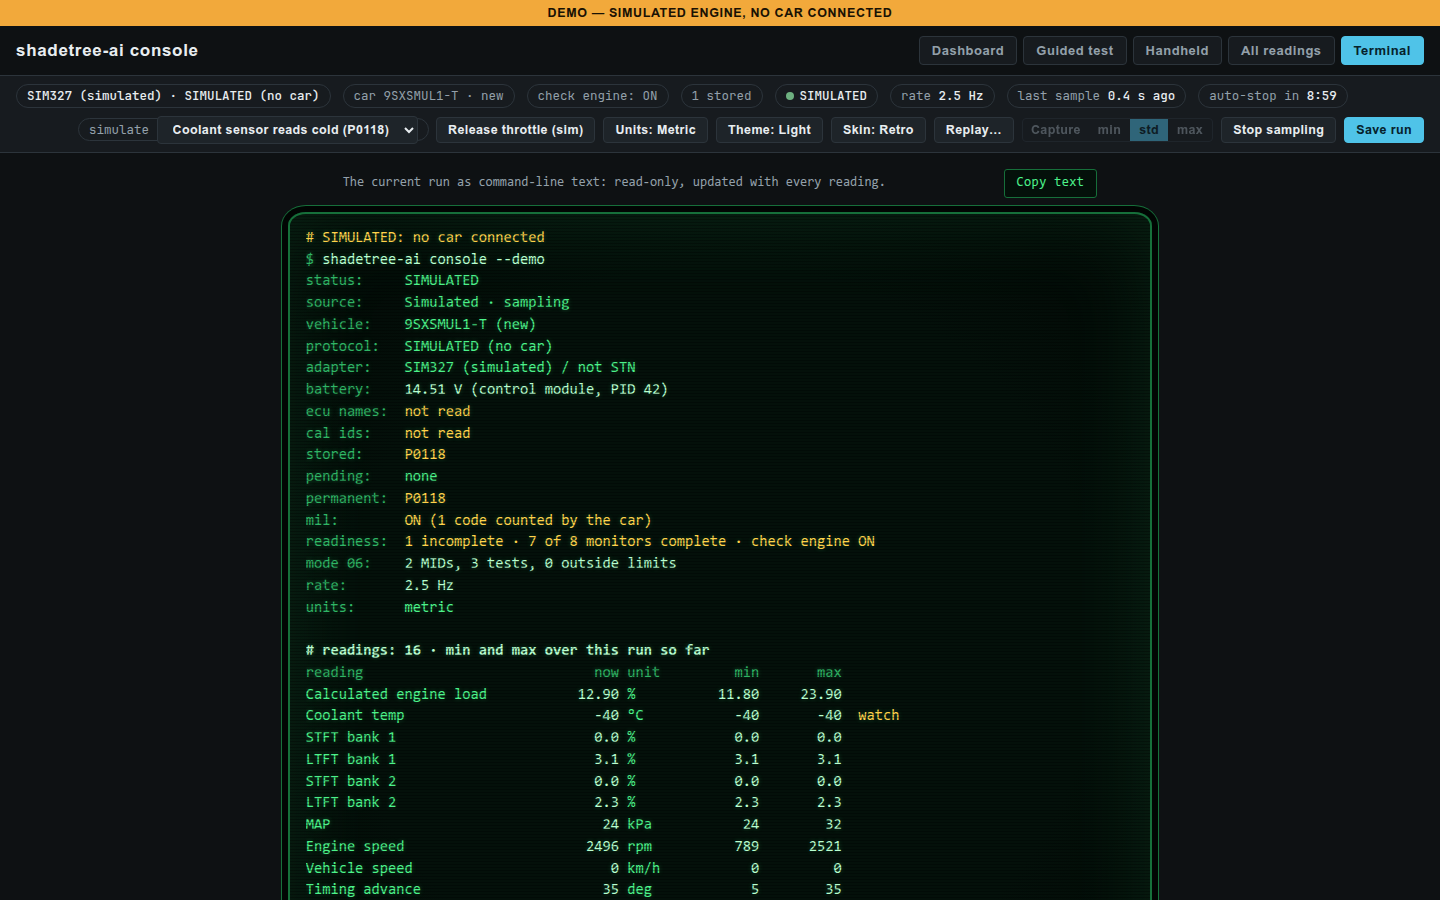Copy the terminal text
The image size is (1440, 900).
(x=1049, y=183)
